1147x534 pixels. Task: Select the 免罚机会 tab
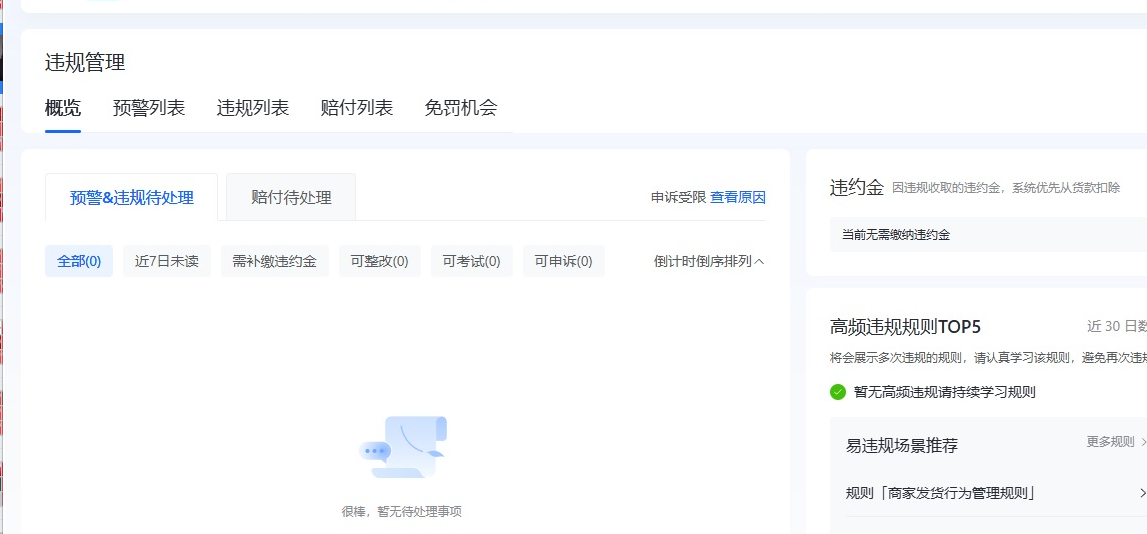pos(461,108)
